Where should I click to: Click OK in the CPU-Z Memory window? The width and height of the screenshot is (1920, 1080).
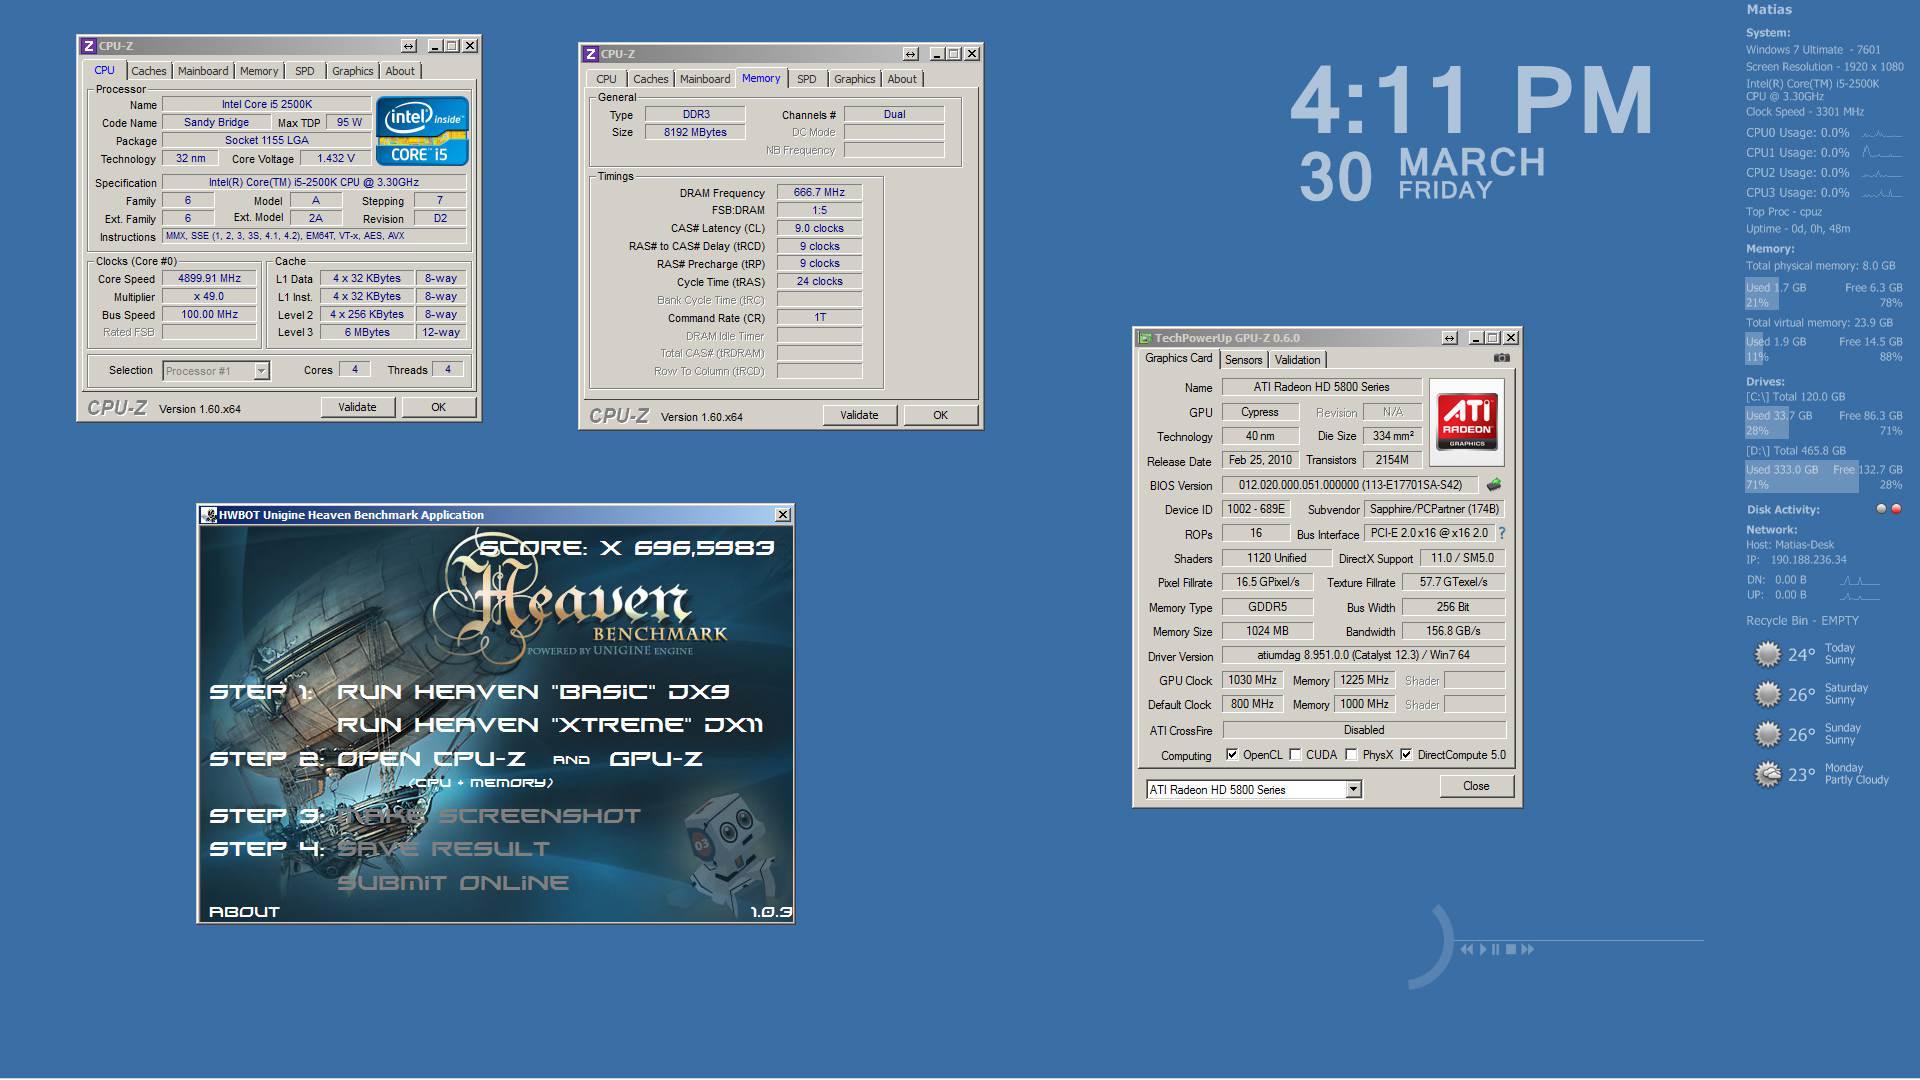[x=940, y=415]
